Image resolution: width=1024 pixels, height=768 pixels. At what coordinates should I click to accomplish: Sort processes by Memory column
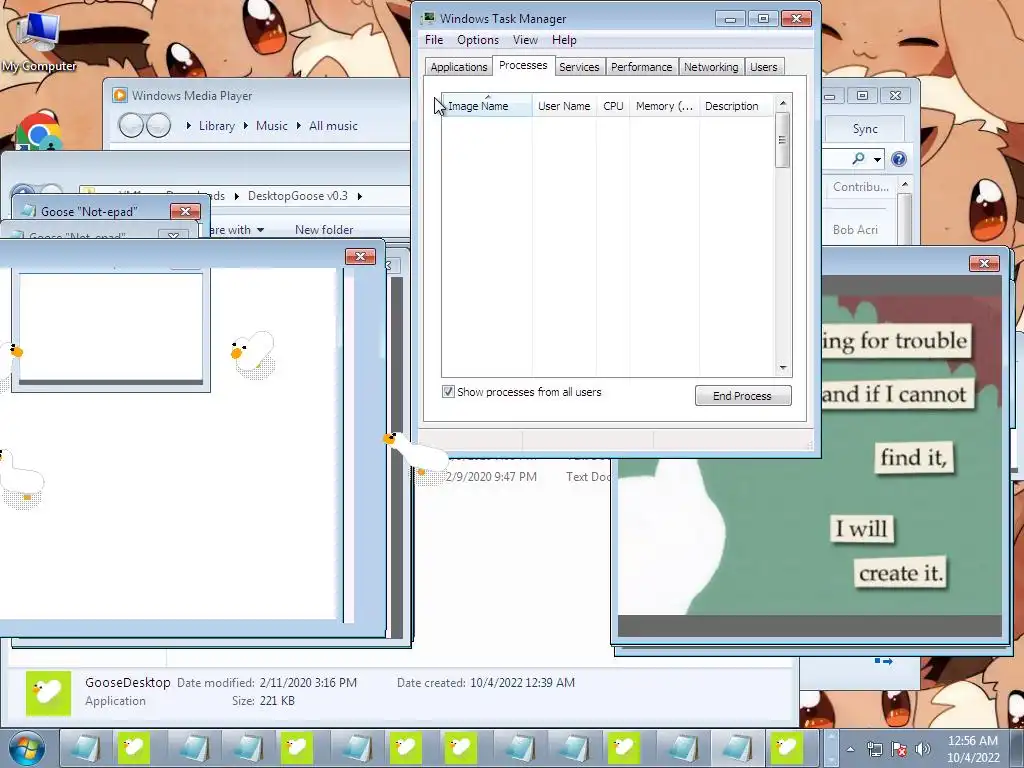[x=664, y=106]
